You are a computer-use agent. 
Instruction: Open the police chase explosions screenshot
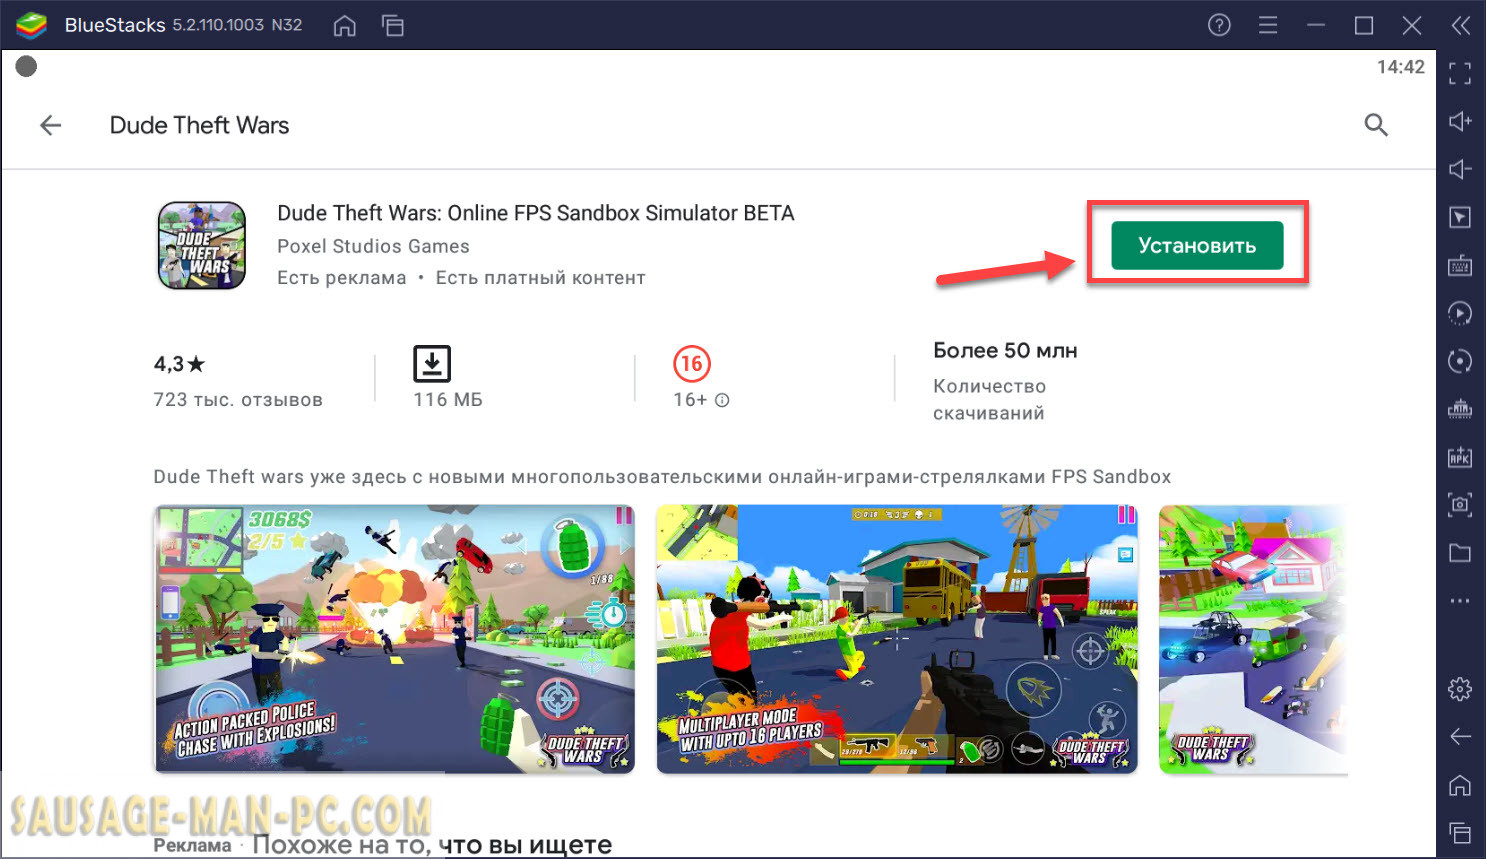point(395,639)
